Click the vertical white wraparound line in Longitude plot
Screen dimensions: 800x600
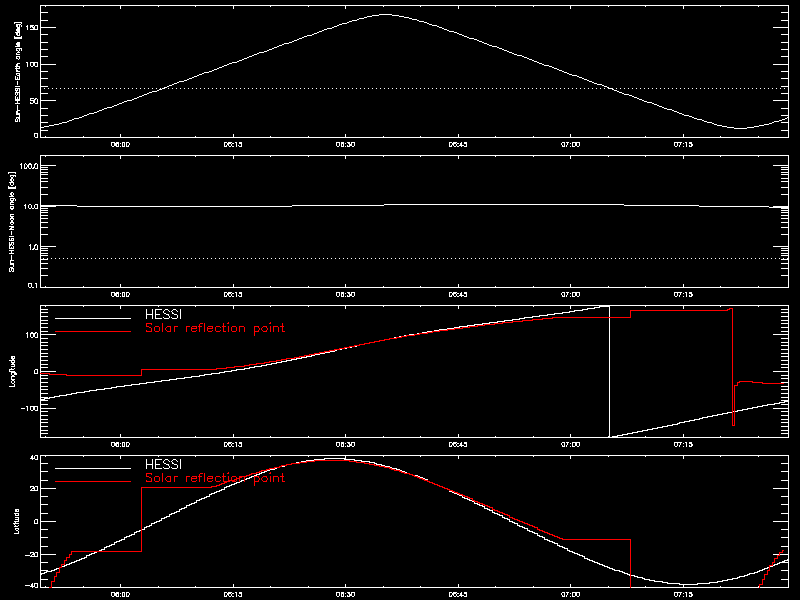609,371
